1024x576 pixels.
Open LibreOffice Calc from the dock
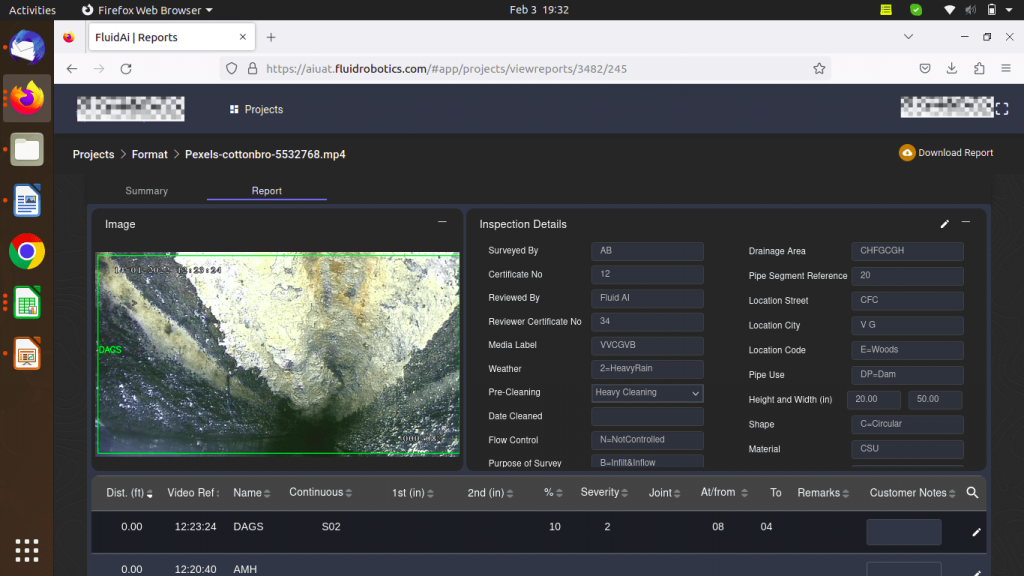coord(27,302)
